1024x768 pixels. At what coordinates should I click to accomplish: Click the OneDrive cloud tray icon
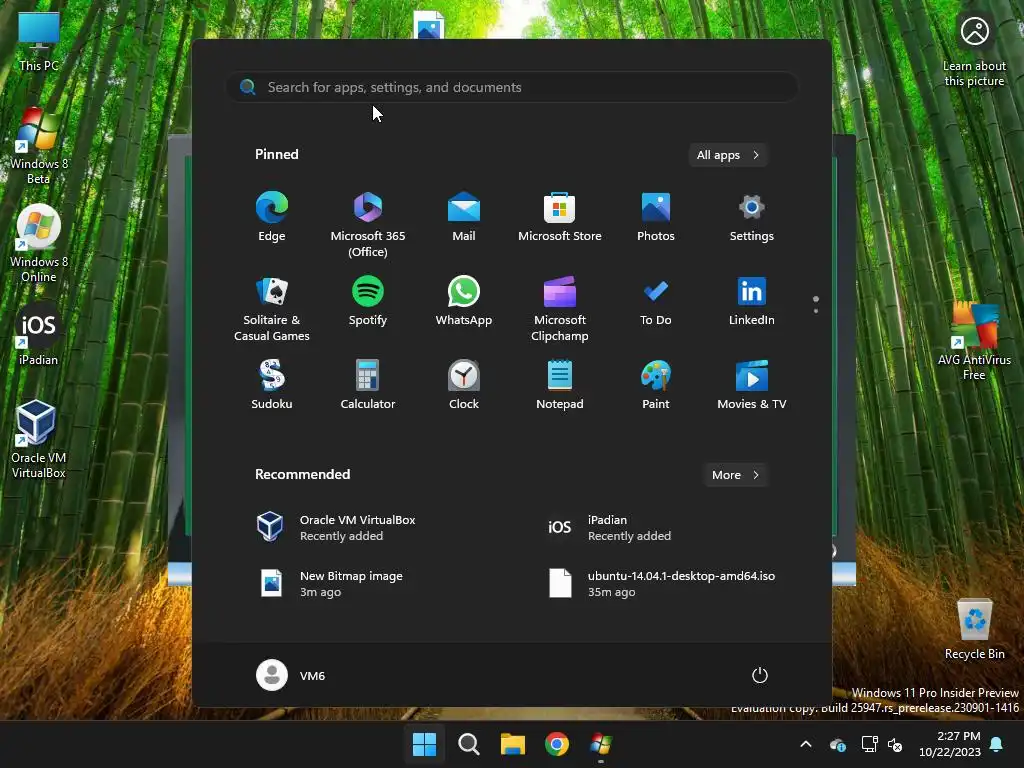(x=838, y=744)
